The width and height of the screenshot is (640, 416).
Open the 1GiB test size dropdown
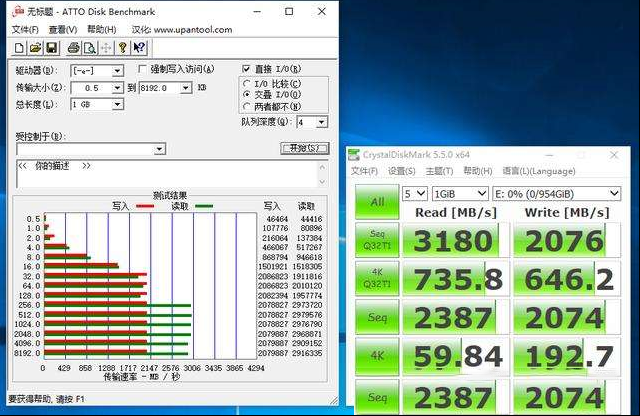(x=460, y=194)
